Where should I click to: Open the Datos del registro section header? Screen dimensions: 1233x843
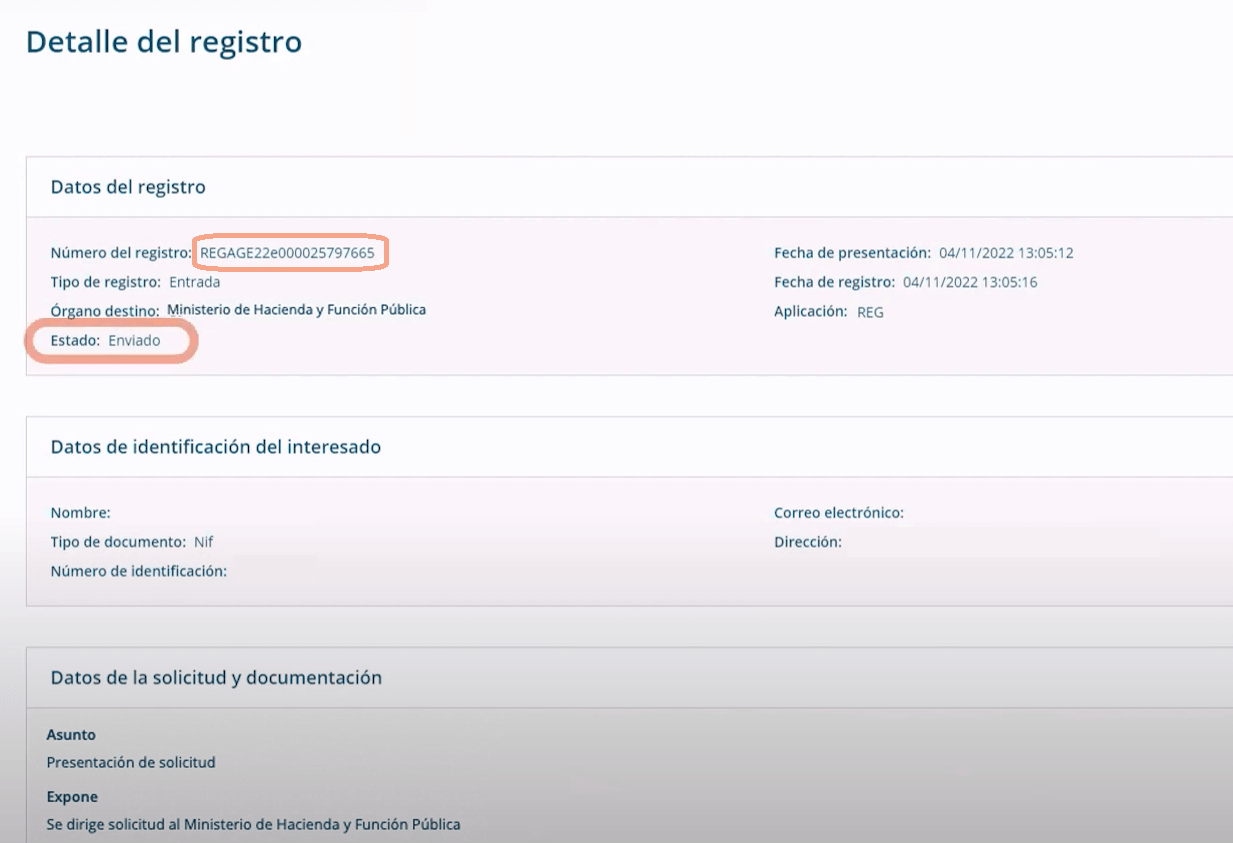point(127,187)
